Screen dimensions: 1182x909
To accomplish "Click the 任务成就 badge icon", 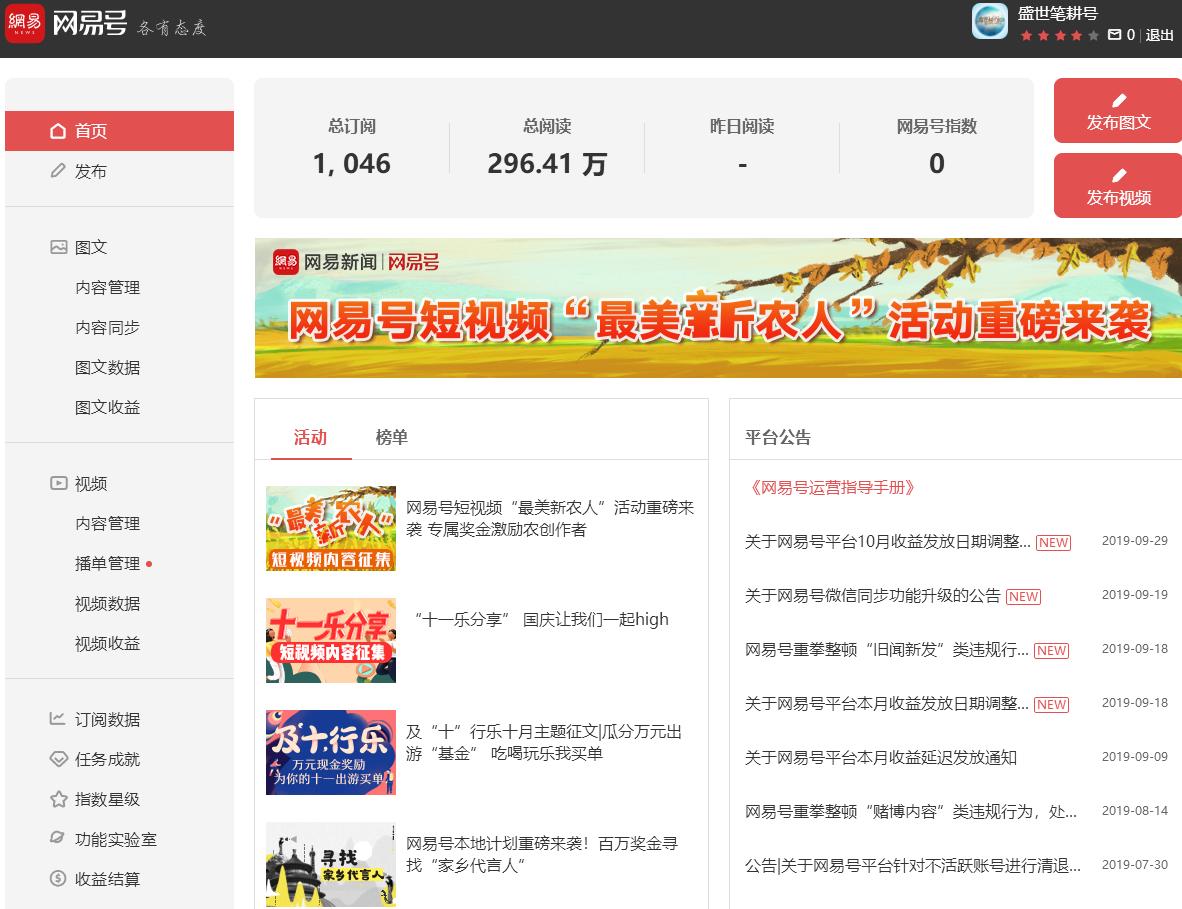I will [x=58, y=759].
